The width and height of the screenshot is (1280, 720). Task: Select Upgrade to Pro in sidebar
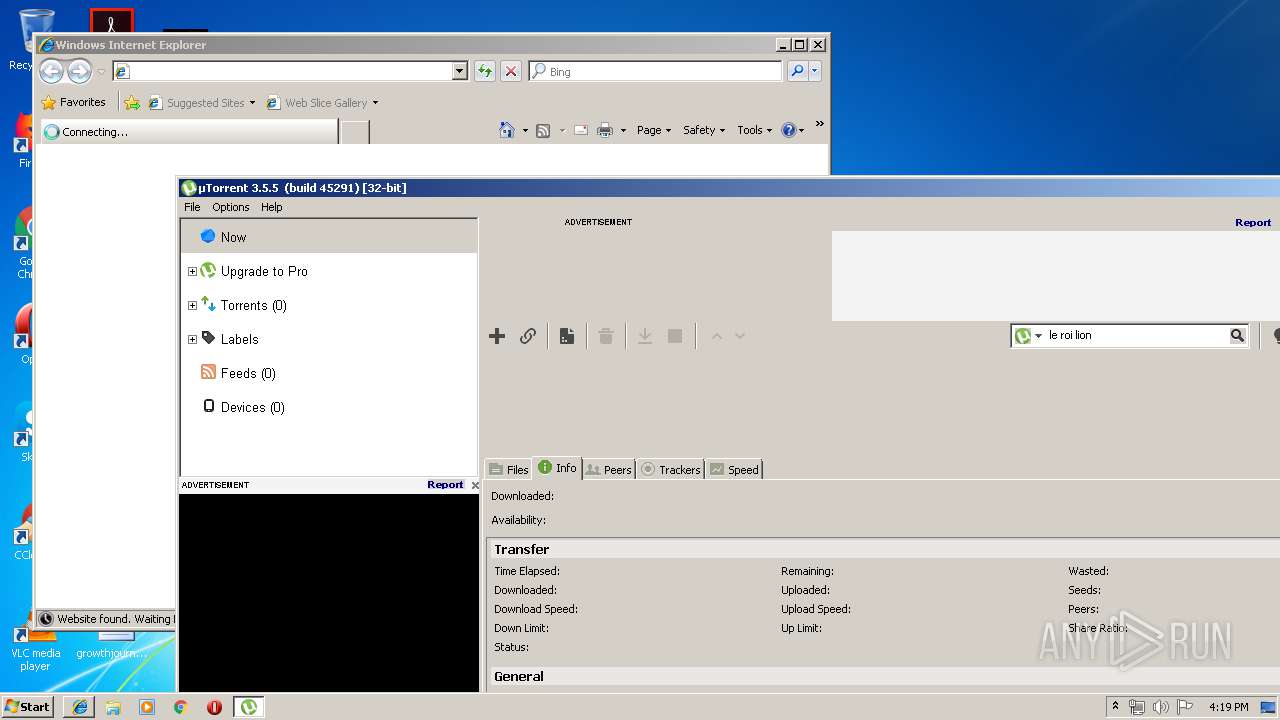click(x=264, y=271)
